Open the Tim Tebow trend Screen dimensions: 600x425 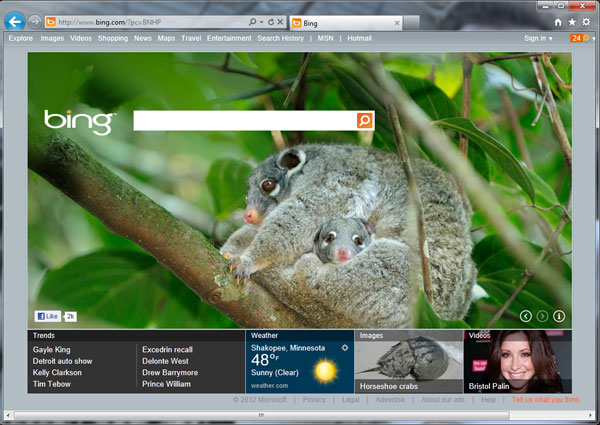click(52, 384)
